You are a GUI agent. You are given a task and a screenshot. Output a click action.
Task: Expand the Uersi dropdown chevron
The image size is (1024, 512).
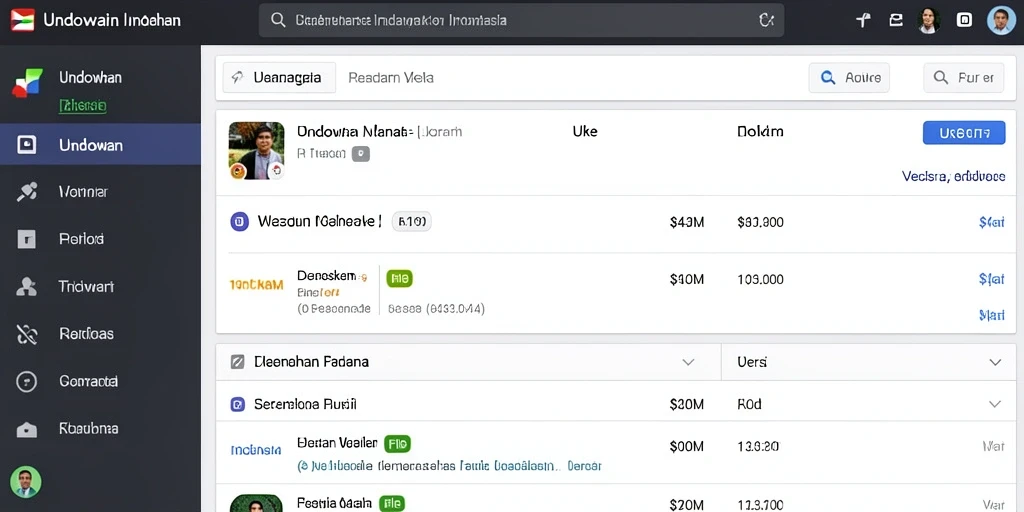995,362
